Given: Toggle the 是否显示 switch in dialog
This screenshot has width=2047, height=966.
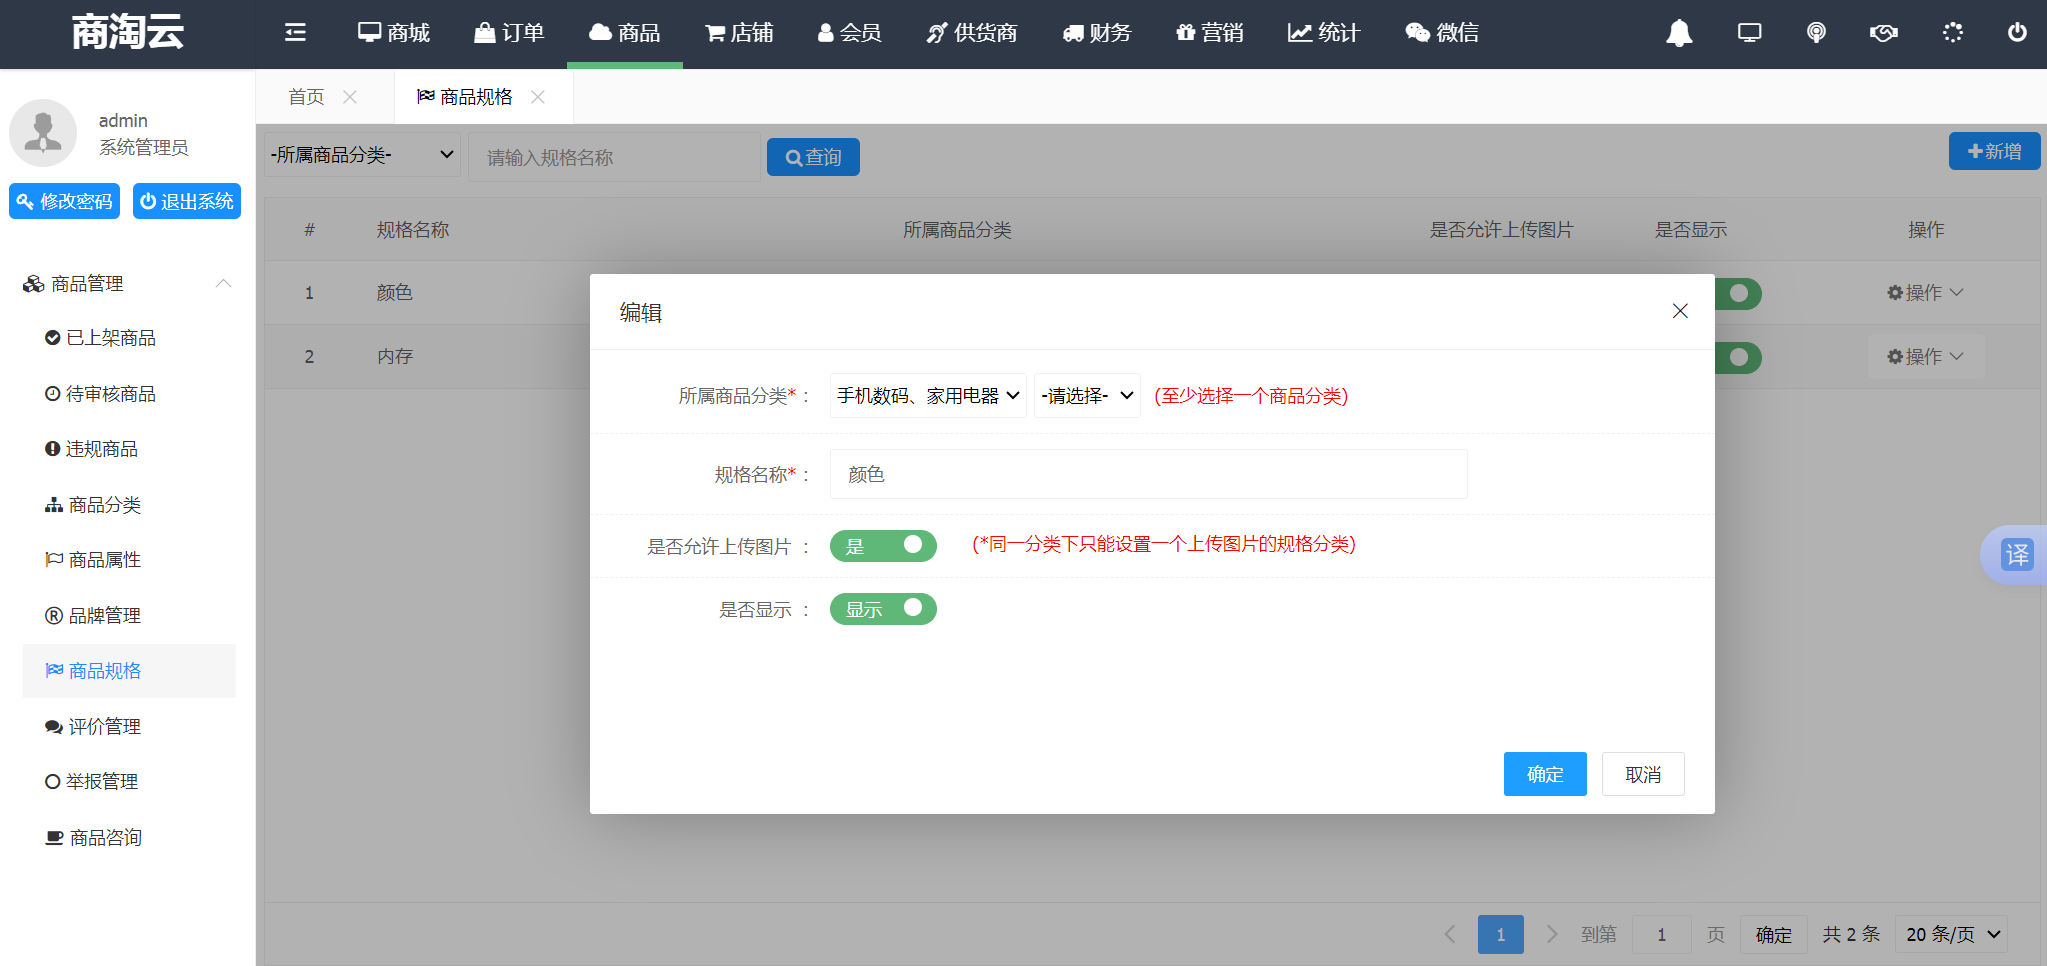Looking at the screenshot, I should coord(883,609).
